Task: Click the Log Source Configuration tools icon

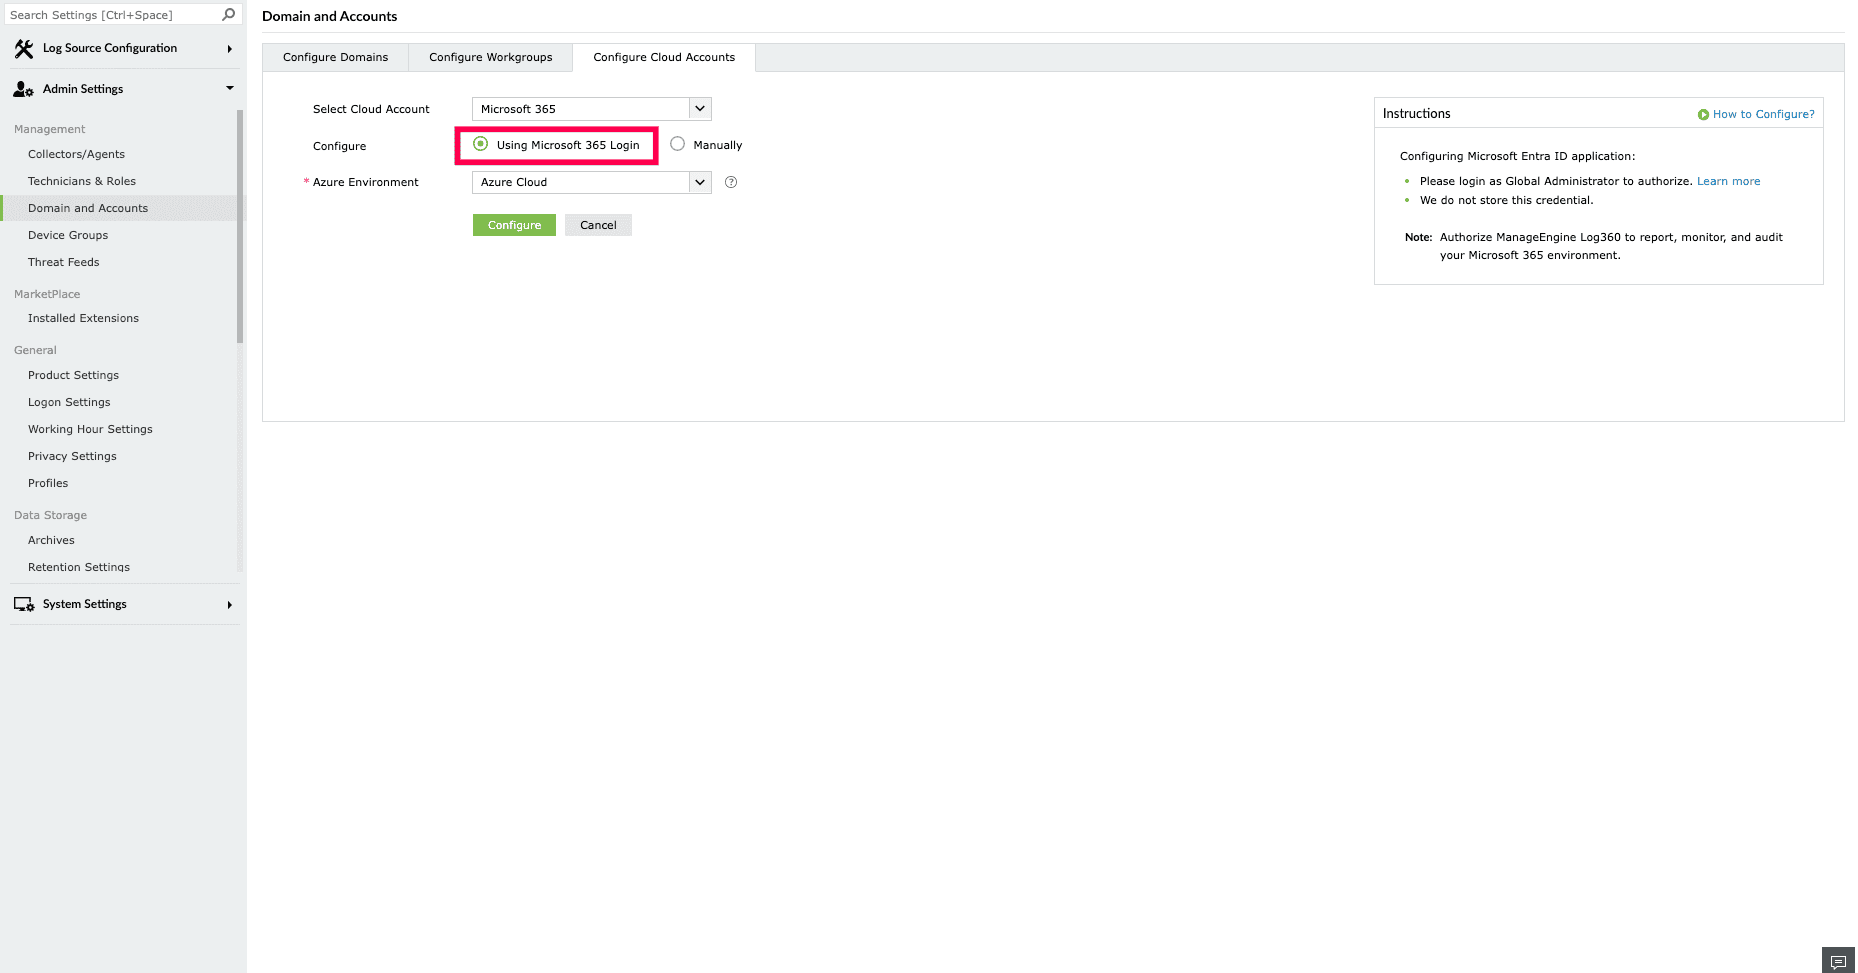Action: pyautogui.click(x=24, y=48)
